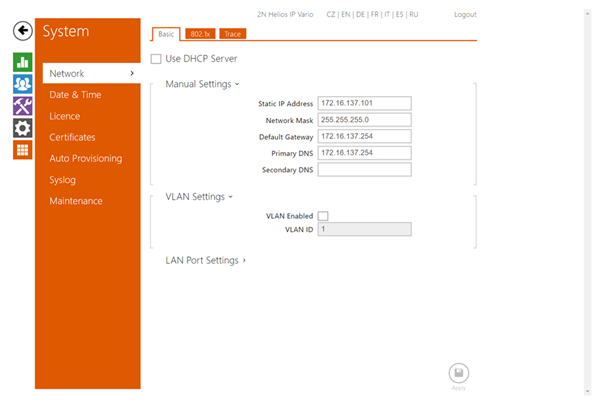Open the blue Directory users icon
The width and height of the screenshot is (600, 414).
22,84
